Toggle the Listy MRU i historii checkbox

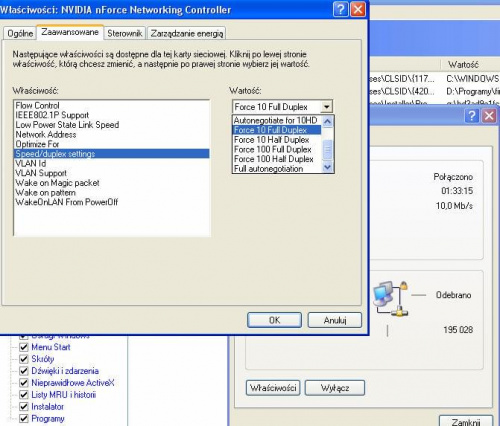tap(23, 395)
